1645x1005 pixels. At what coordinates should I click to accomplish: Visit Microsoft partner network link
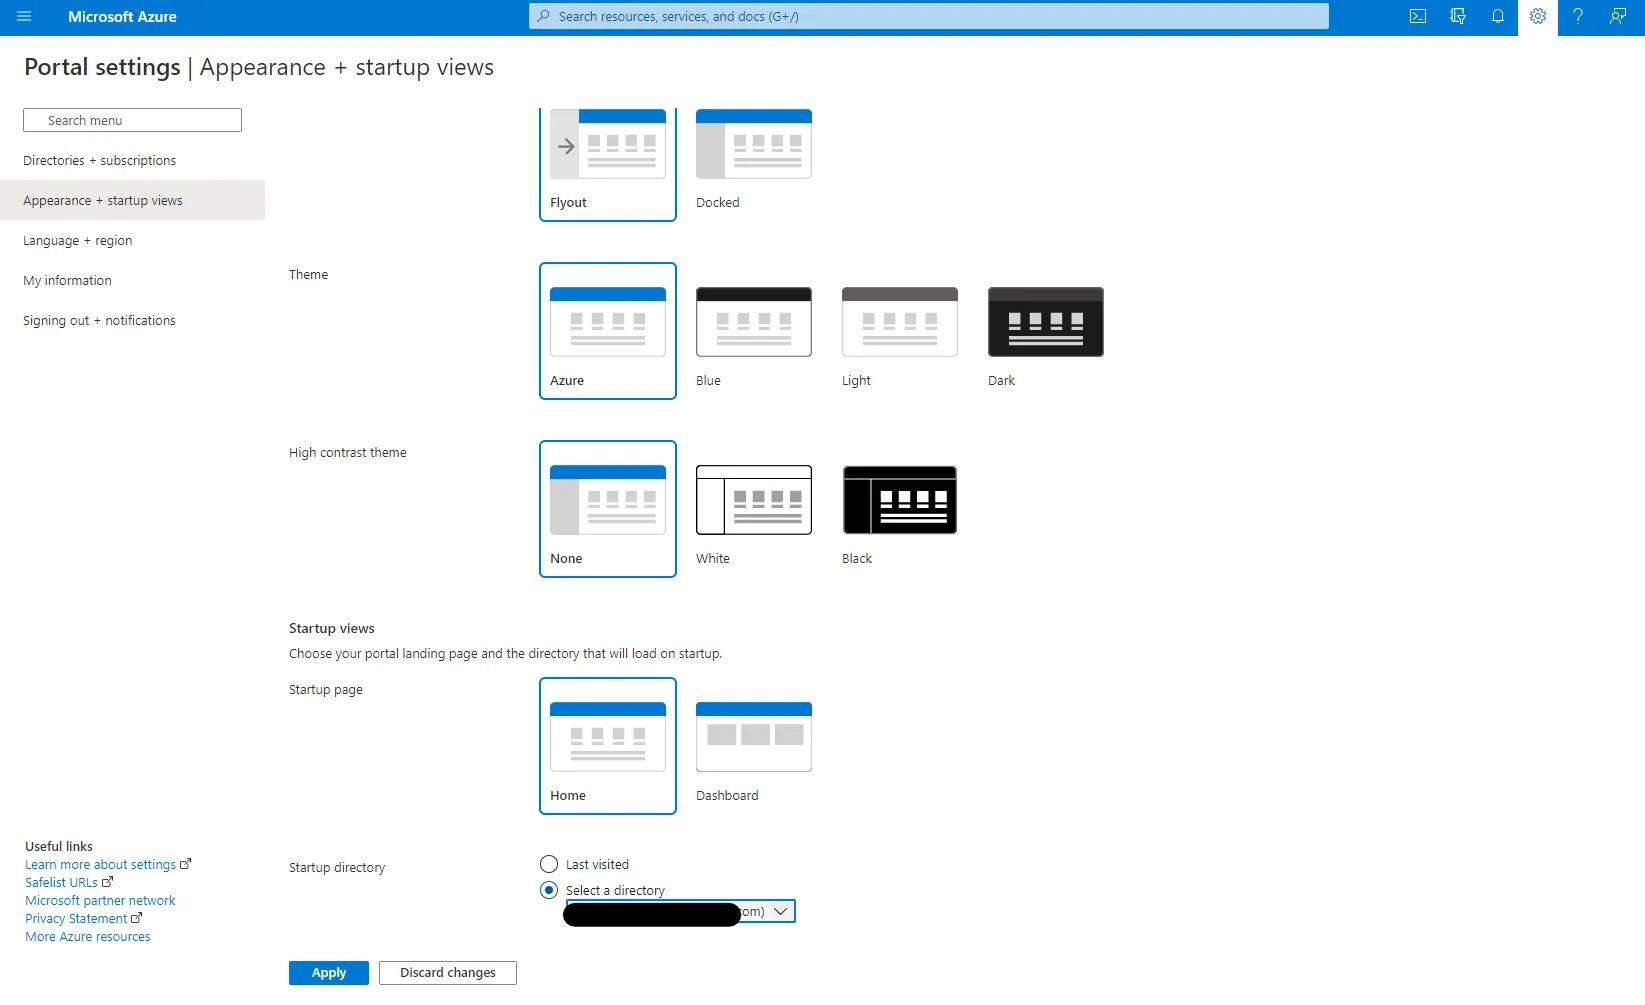click(x=100, y=901)
